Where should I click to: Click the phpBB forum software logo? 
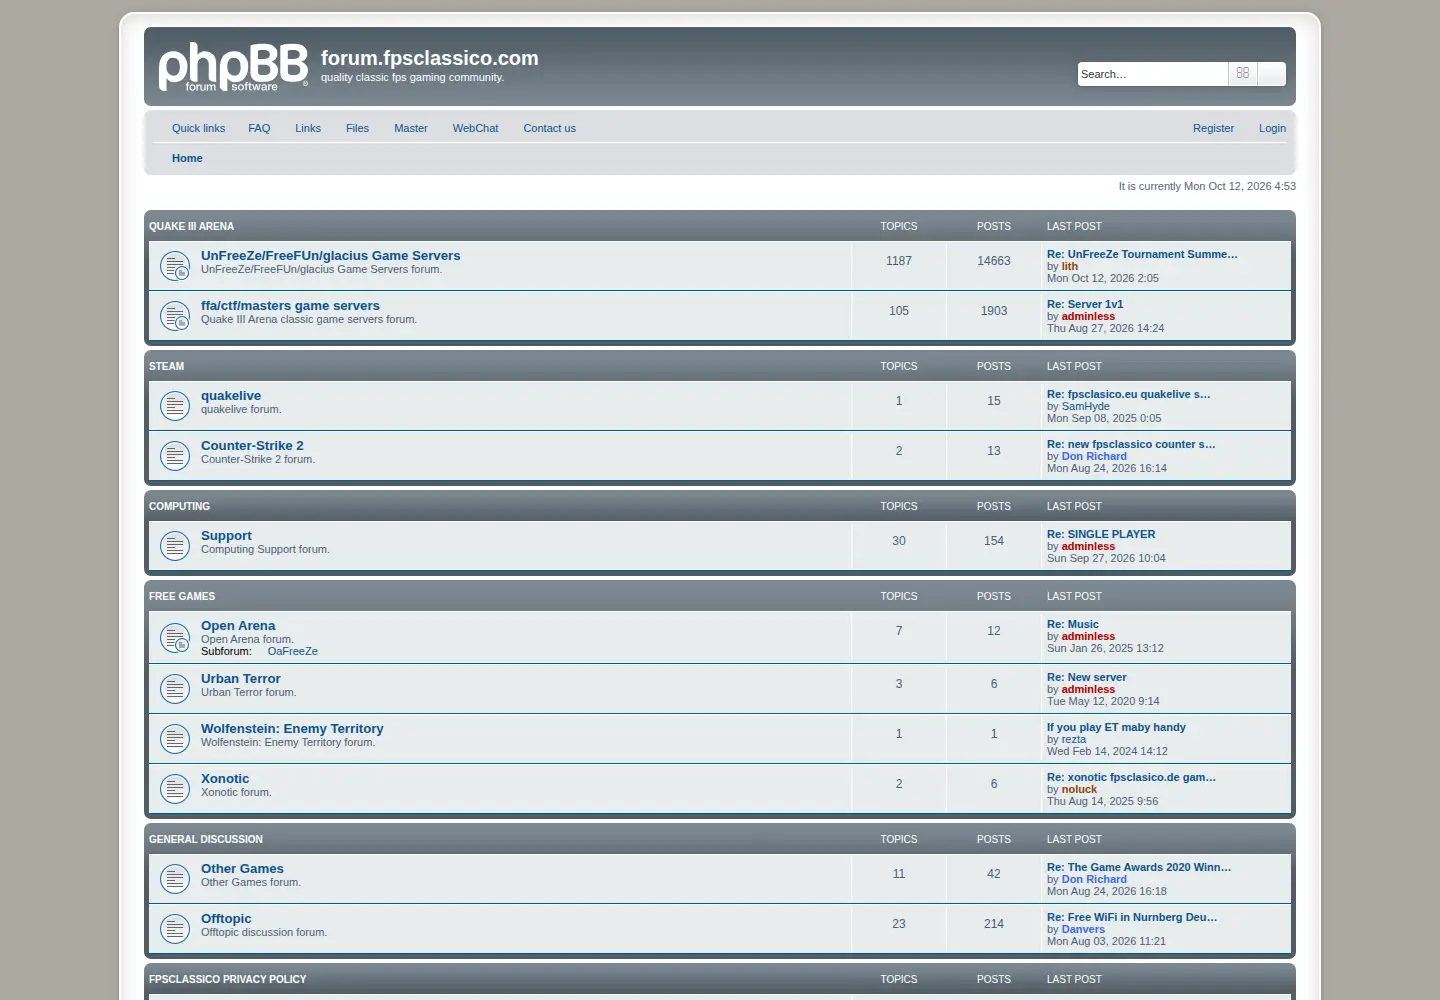click(x=233, y=68)
